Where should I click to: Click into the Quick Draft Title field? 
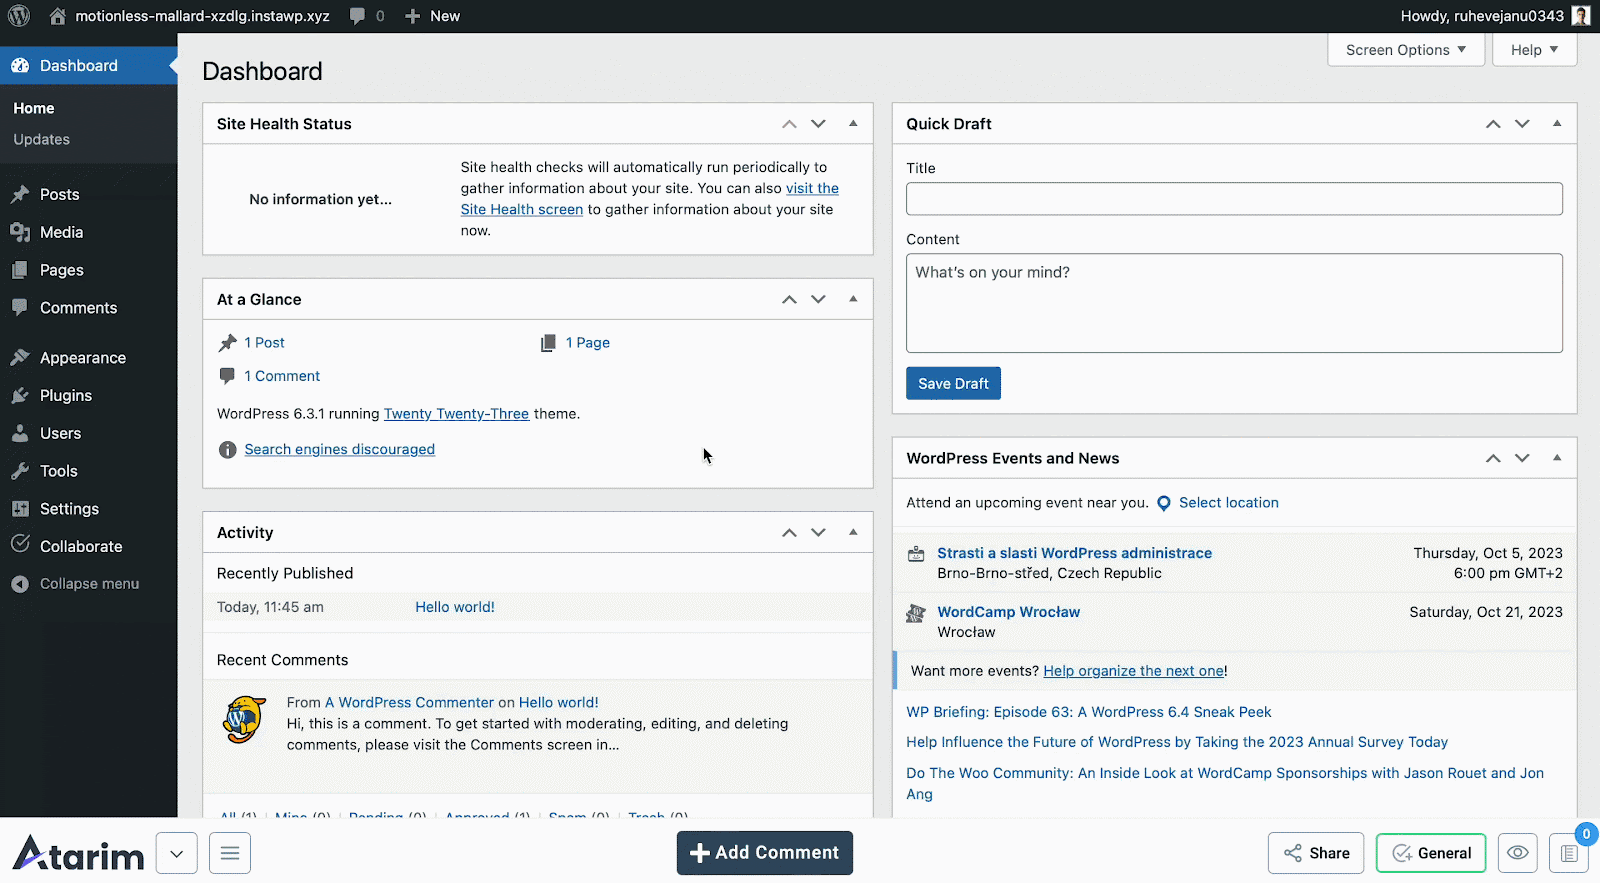(1233, 199)
